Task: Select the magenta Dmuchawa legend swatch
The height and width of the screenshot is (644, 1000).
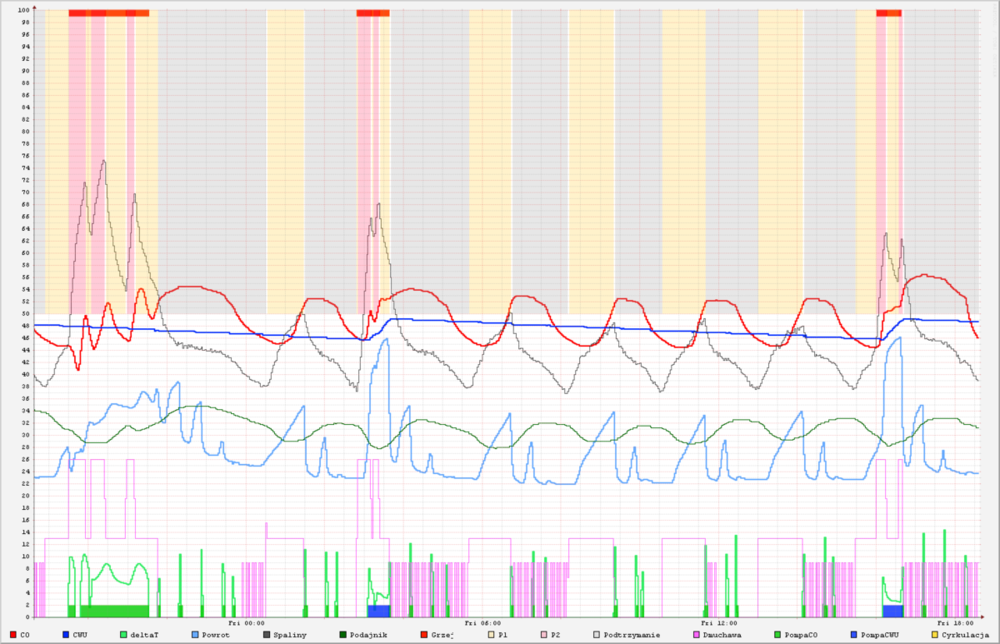Action: coord(697,634)
